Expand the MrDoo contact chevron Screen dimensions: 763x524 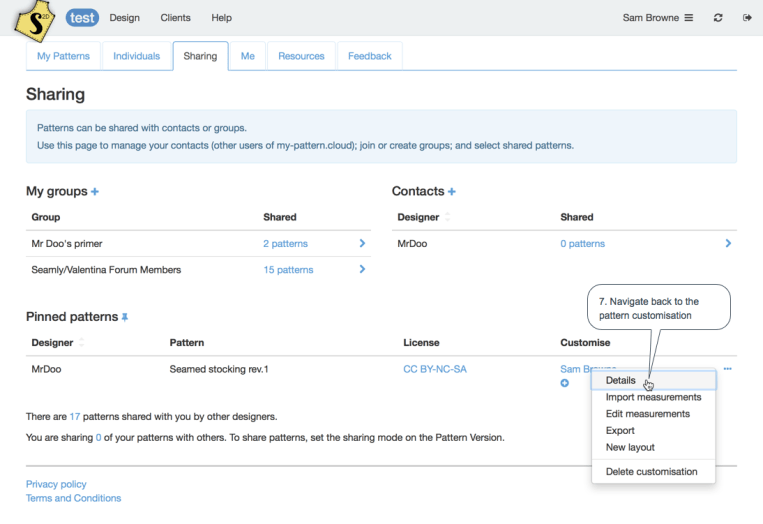point(728,243)
